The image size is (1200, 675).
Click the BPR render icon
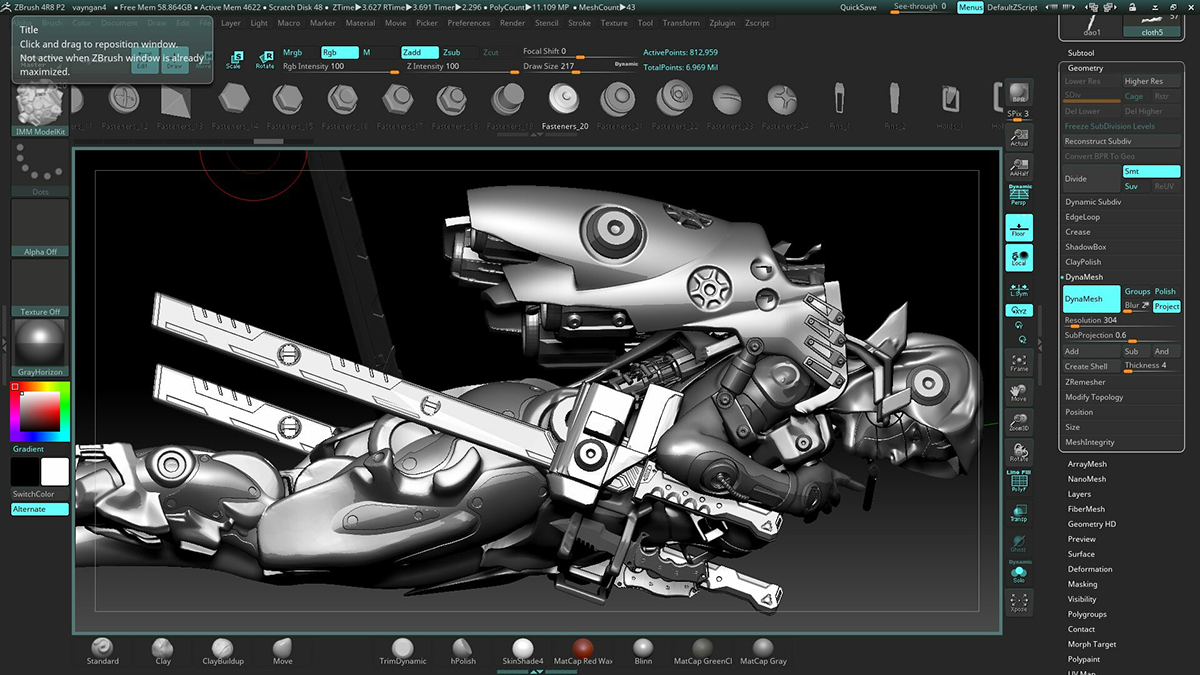(x=1019, y=94)
